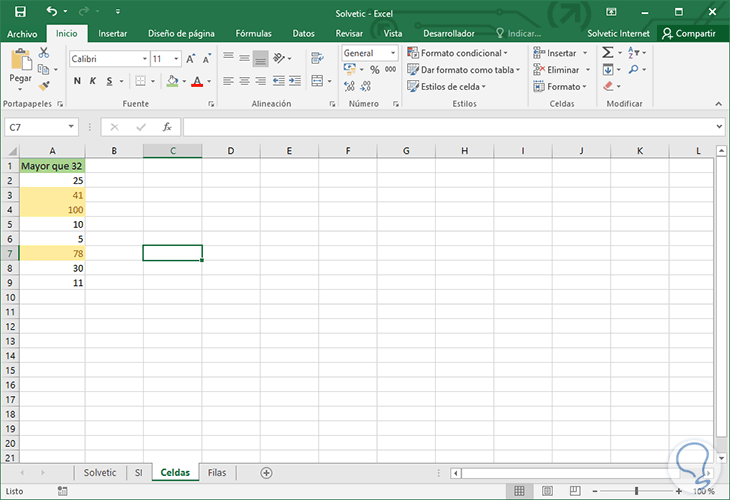Switch to the Desarrollador tab

[x=449, y=34]
